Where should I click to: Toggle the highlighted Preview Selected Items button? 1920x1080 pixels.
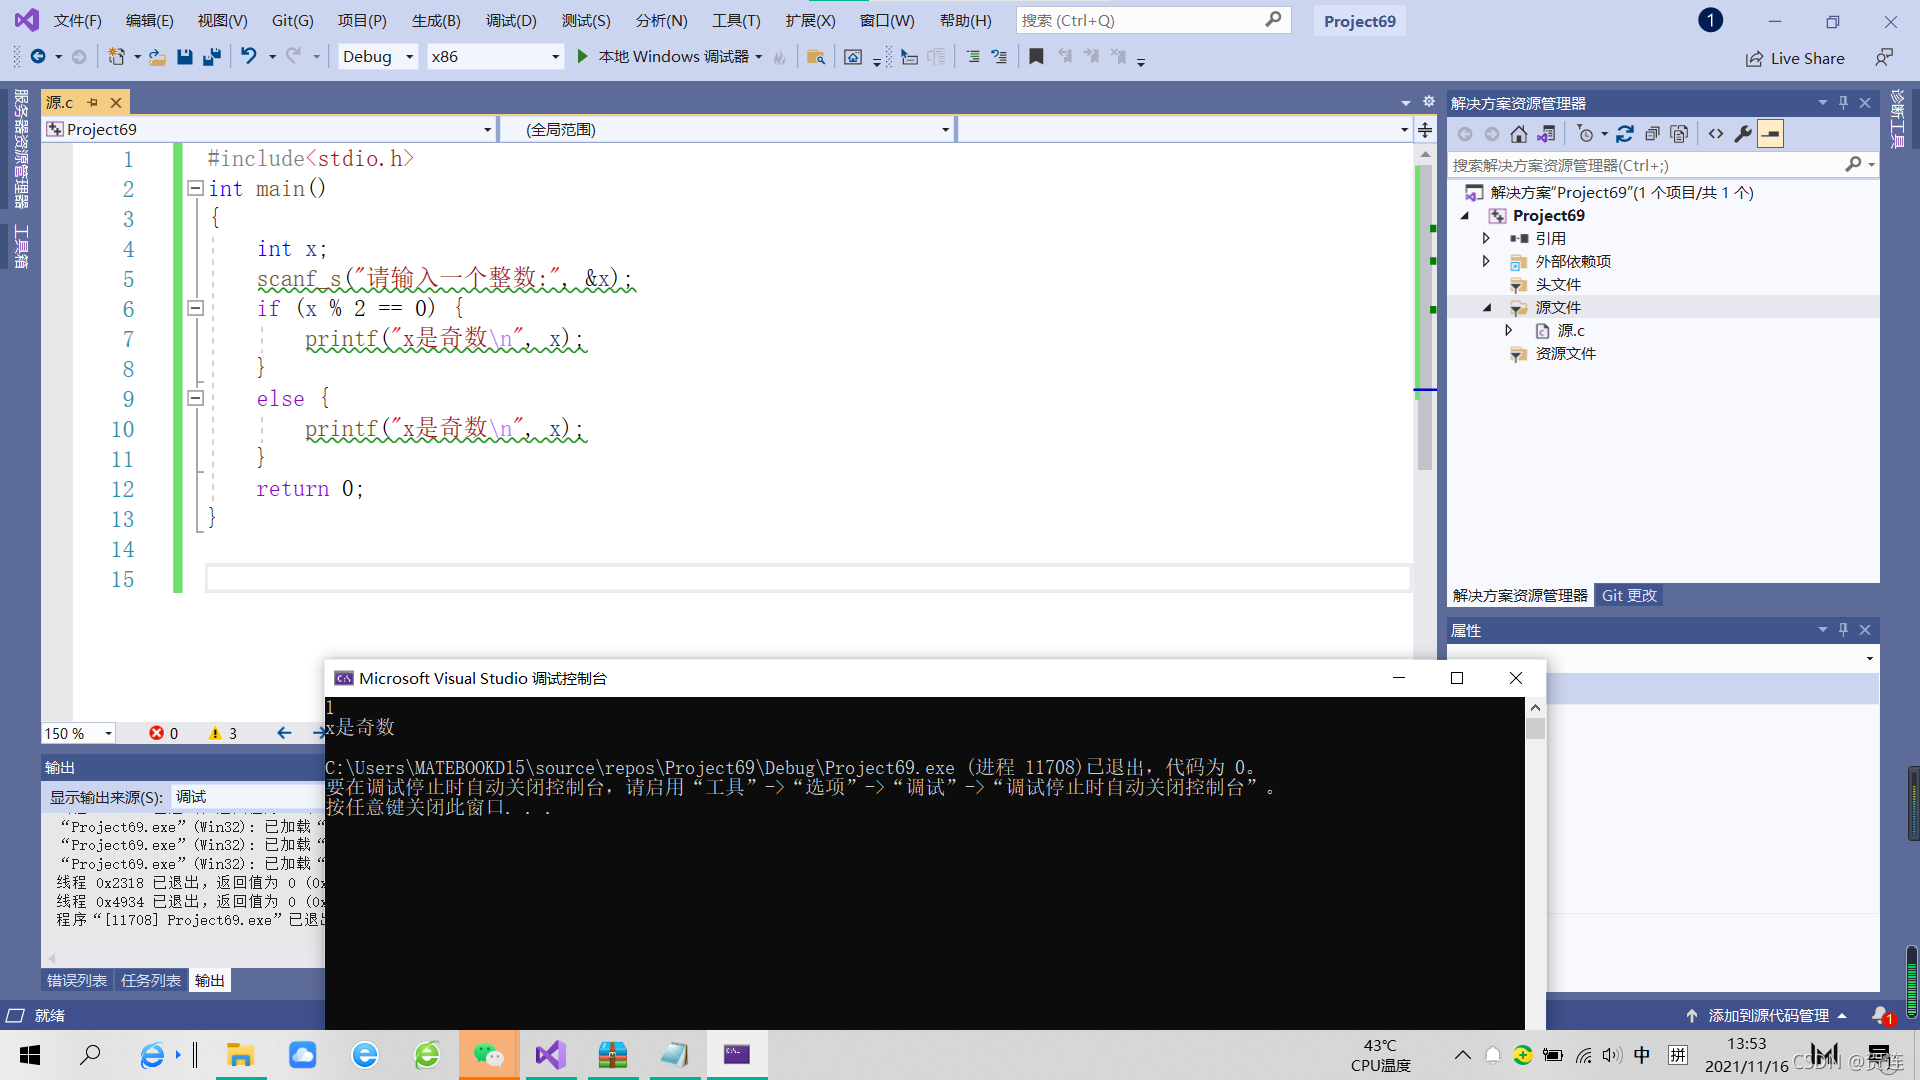[x=1770, y=134]
